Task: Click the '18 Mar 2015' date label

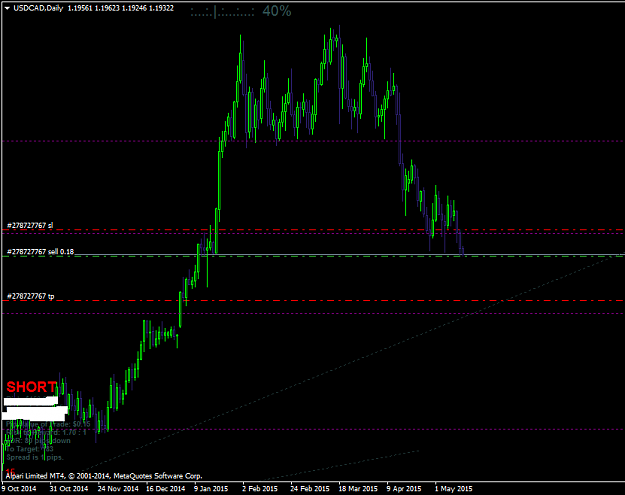Action: pyautogui.click(x=358, y=489)
